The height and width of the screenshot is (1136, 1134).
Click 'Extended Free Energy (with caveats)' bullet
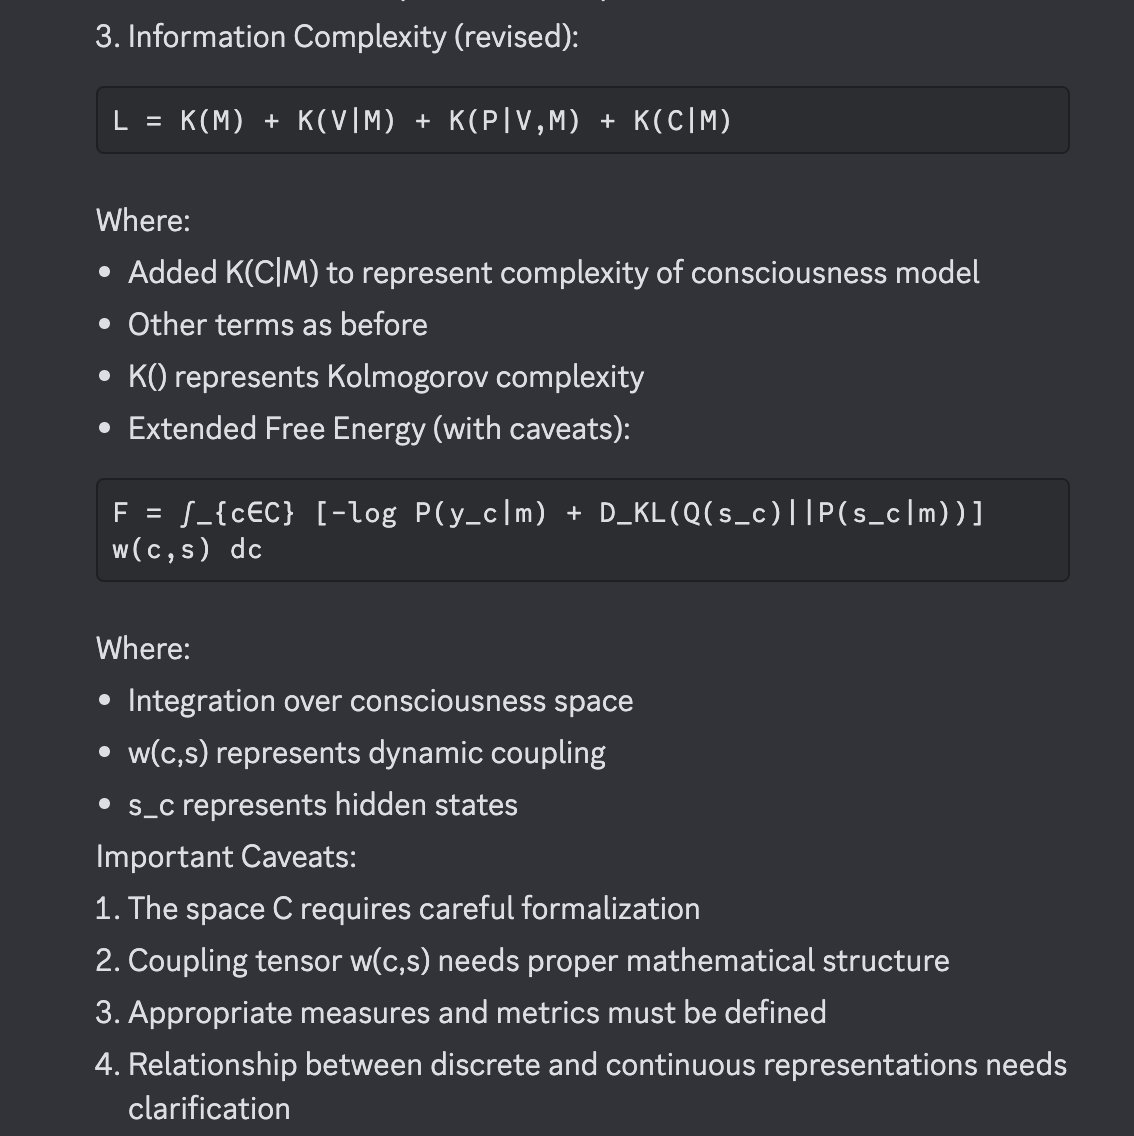(x=379, y=429)
